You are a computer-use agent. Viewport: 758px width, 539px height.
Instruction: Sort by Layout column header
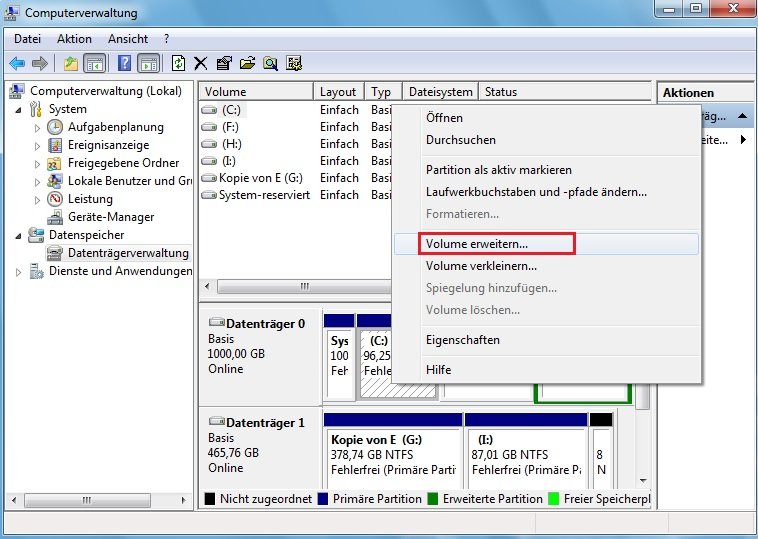pos(339,91)
